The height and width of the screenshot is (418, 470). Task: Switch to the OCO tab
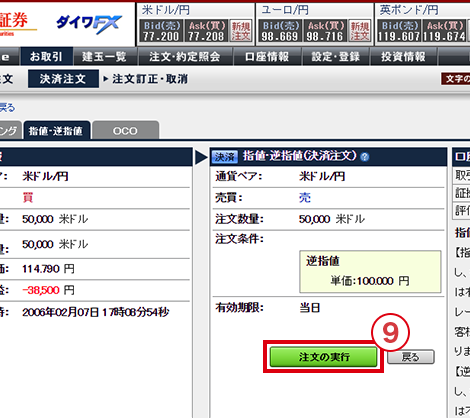[125, 130]
